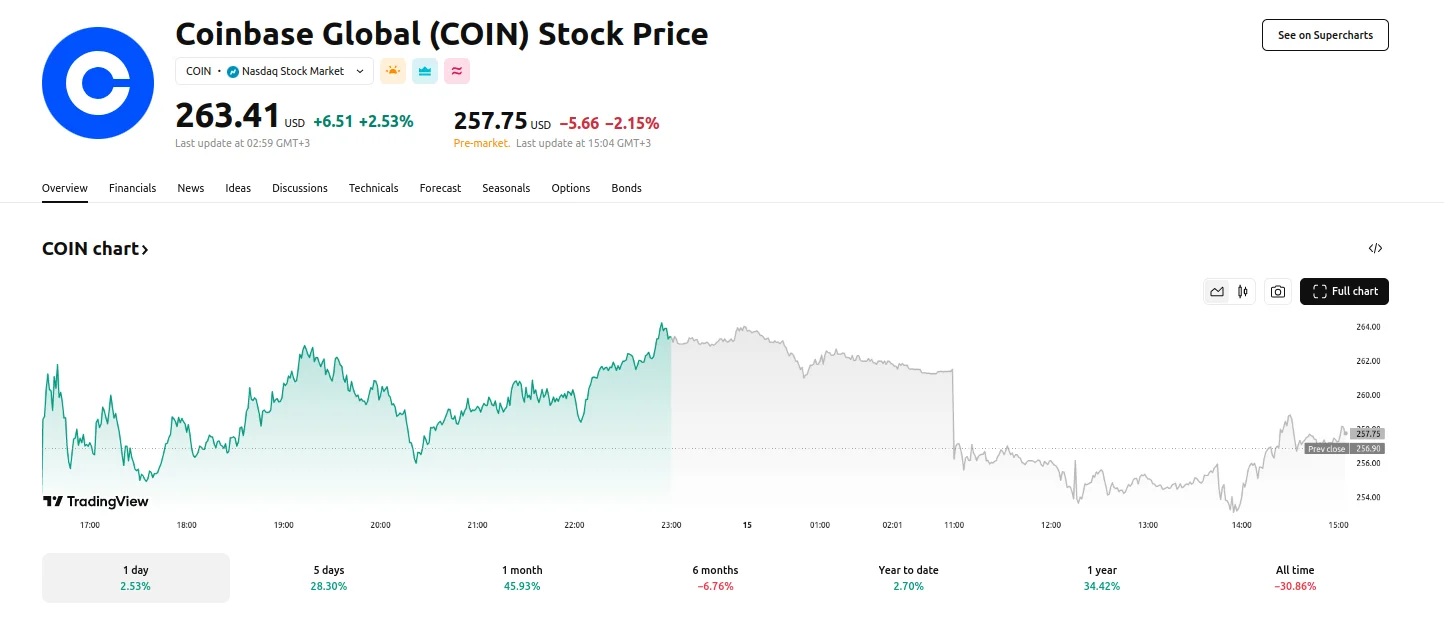This screenshot has height=627, width=1444.
Task: Click the TradingView logo on the chart
Action: pyautogui.click(x=95, y=501)
